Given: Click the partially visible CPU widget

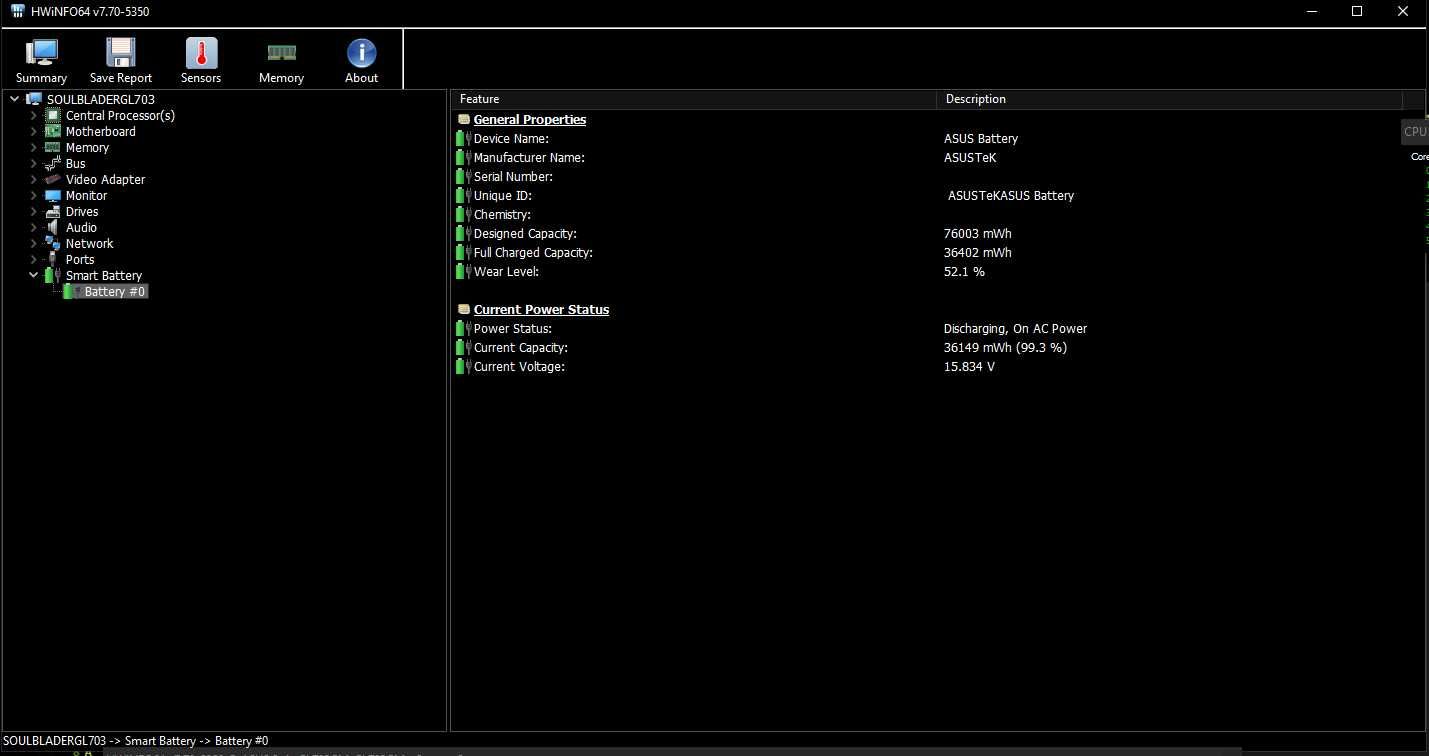Looking at the screenshot, I should 1415,131.
